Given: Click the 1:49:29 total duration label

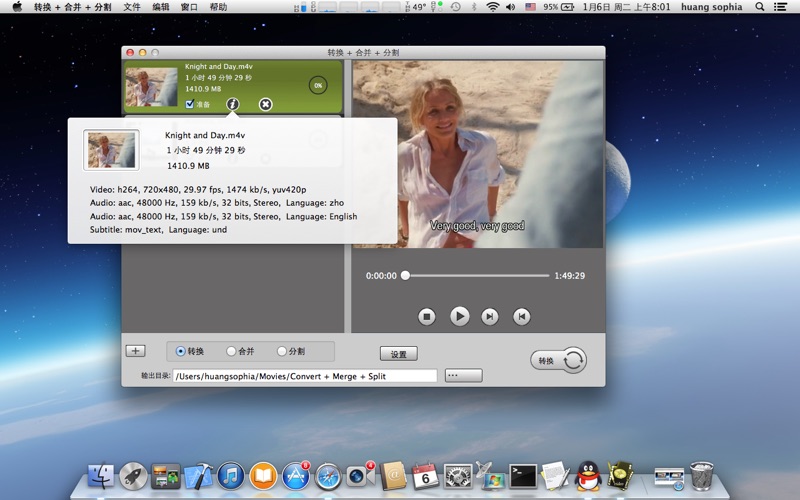Looking at the screenshot, I should pos(569,276).
